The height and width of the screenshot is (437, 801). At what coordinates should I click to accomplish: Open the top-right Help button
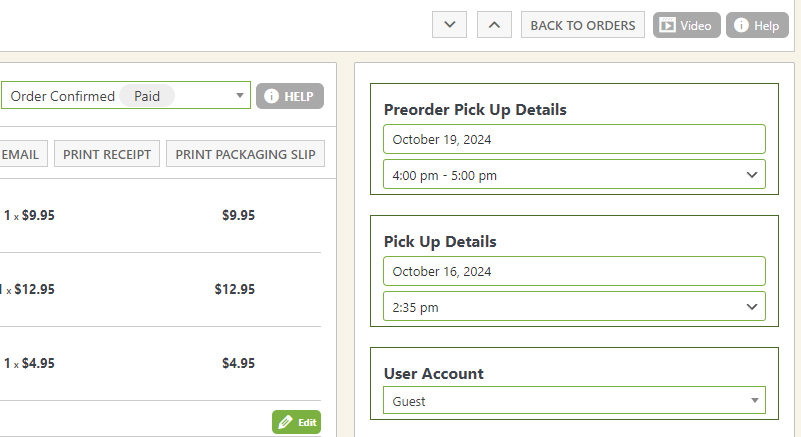click(757, 25)
